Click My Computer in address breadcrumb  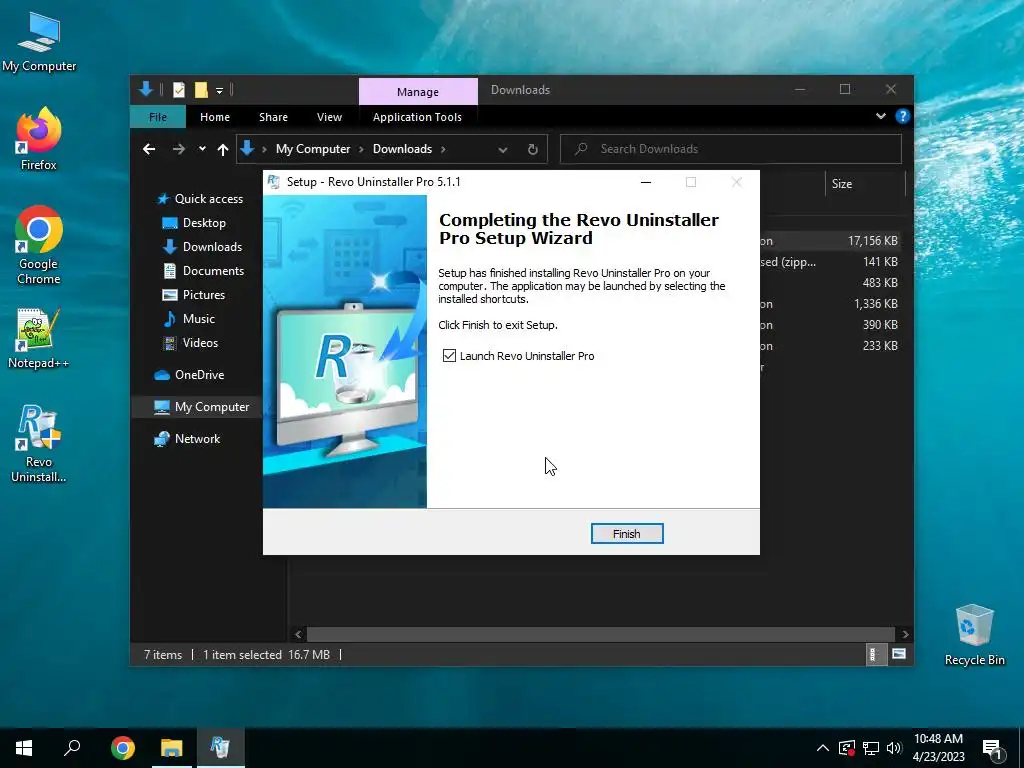[313, 149]
